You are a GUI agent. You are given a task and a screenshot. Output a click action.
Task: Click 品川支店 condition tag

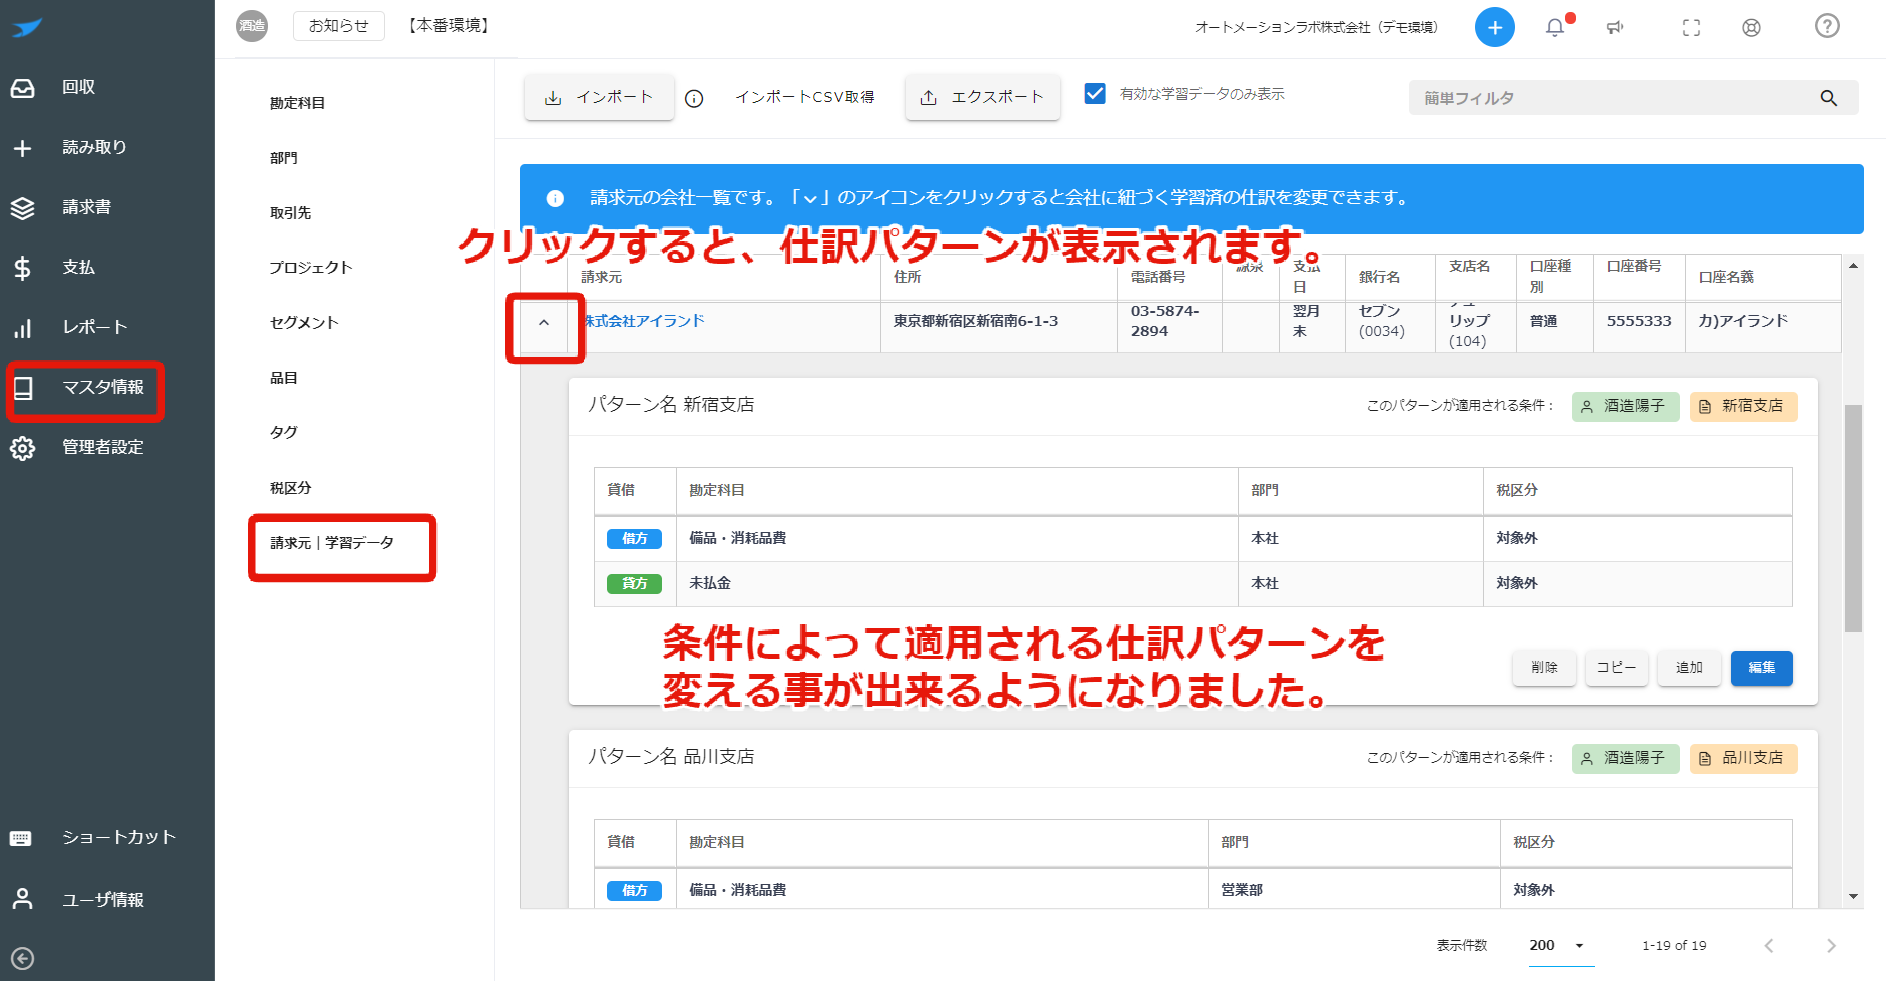1743,758
